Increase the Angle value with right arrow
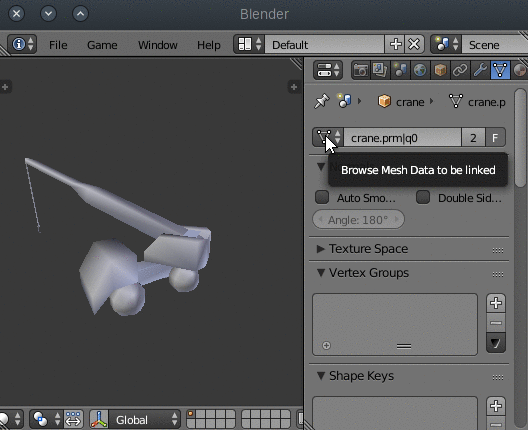This screenshot has width=528, height=430. coord(397,220)
